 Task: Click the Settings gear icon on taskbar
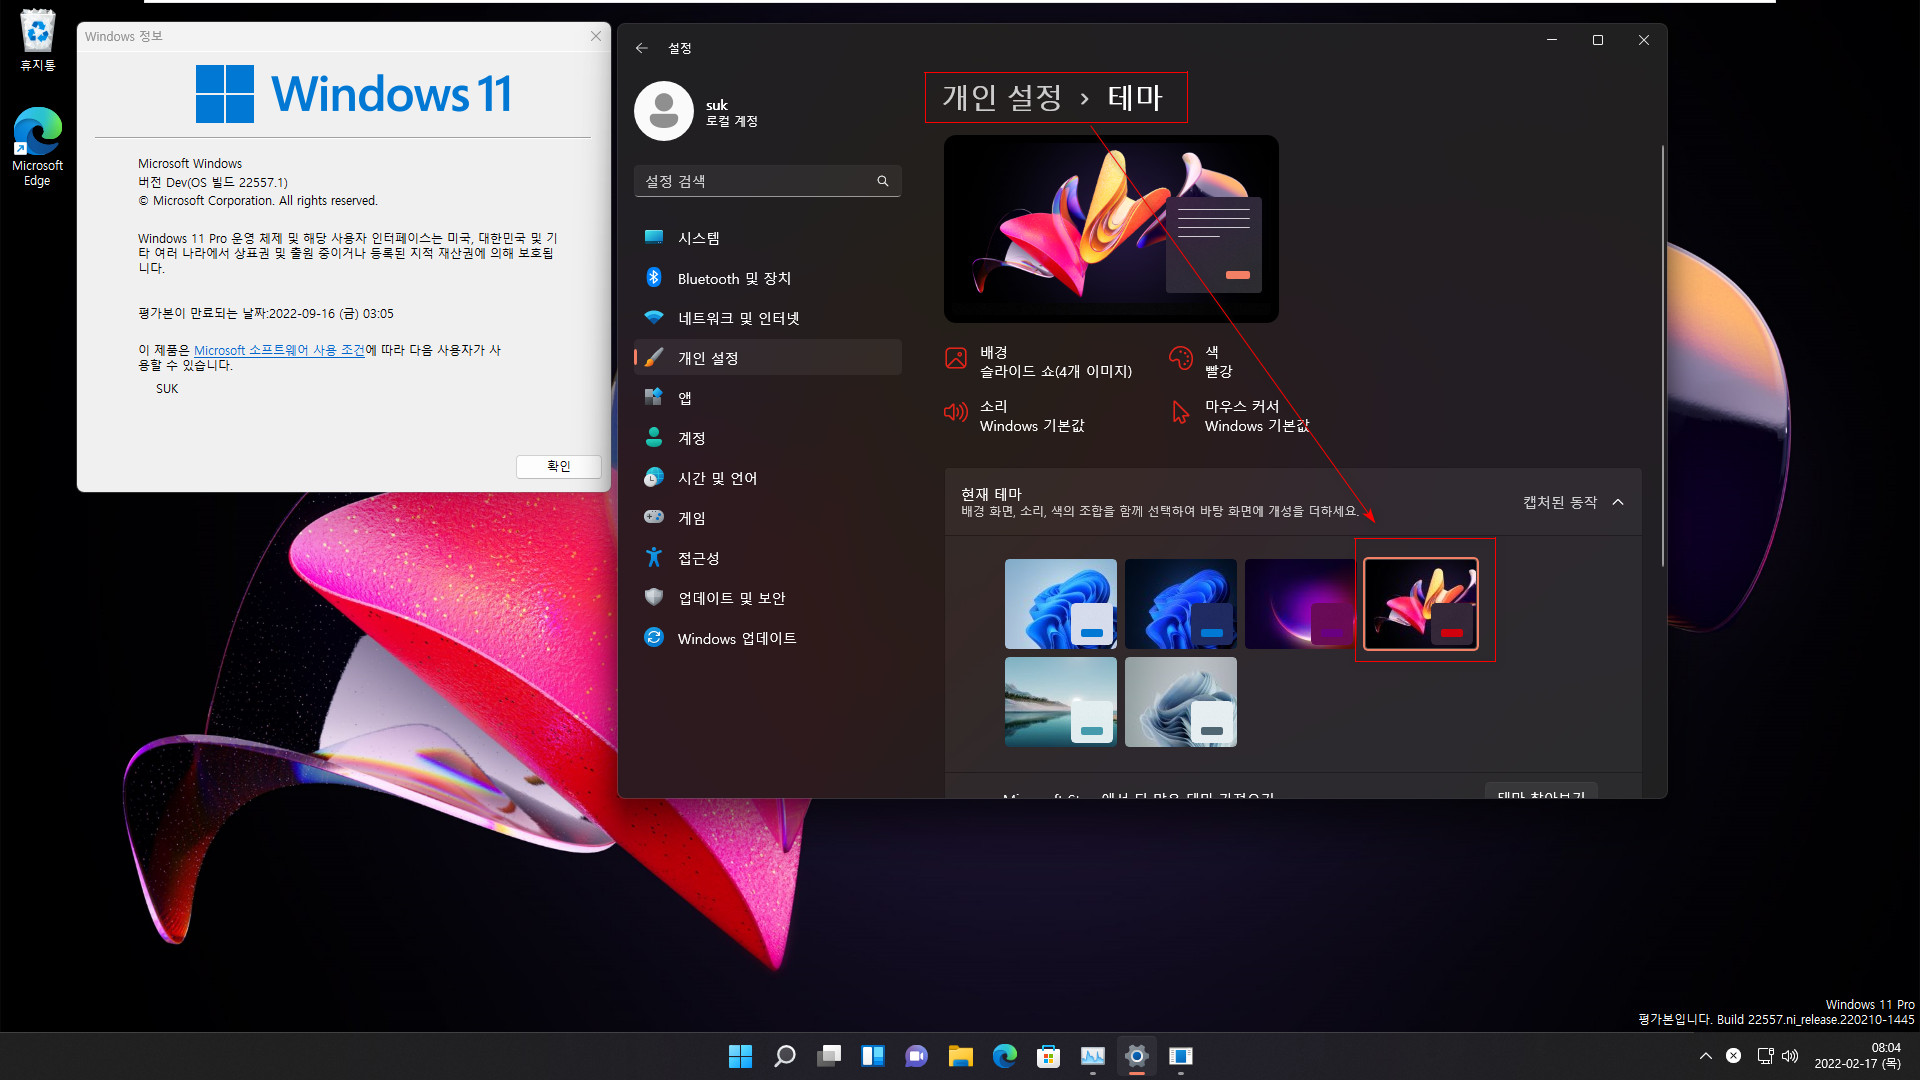pyautogui.click(x=1136, y=1056)
